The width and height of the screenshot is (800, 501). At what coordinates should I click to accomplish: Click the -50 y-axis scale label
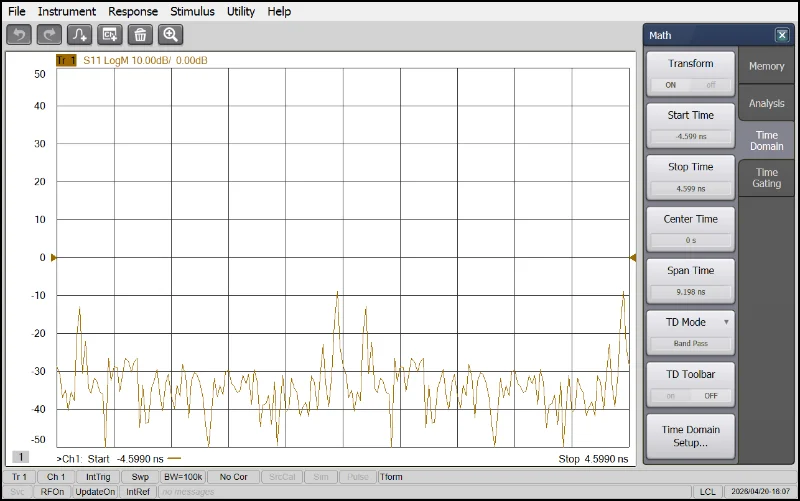coord(38,439)
